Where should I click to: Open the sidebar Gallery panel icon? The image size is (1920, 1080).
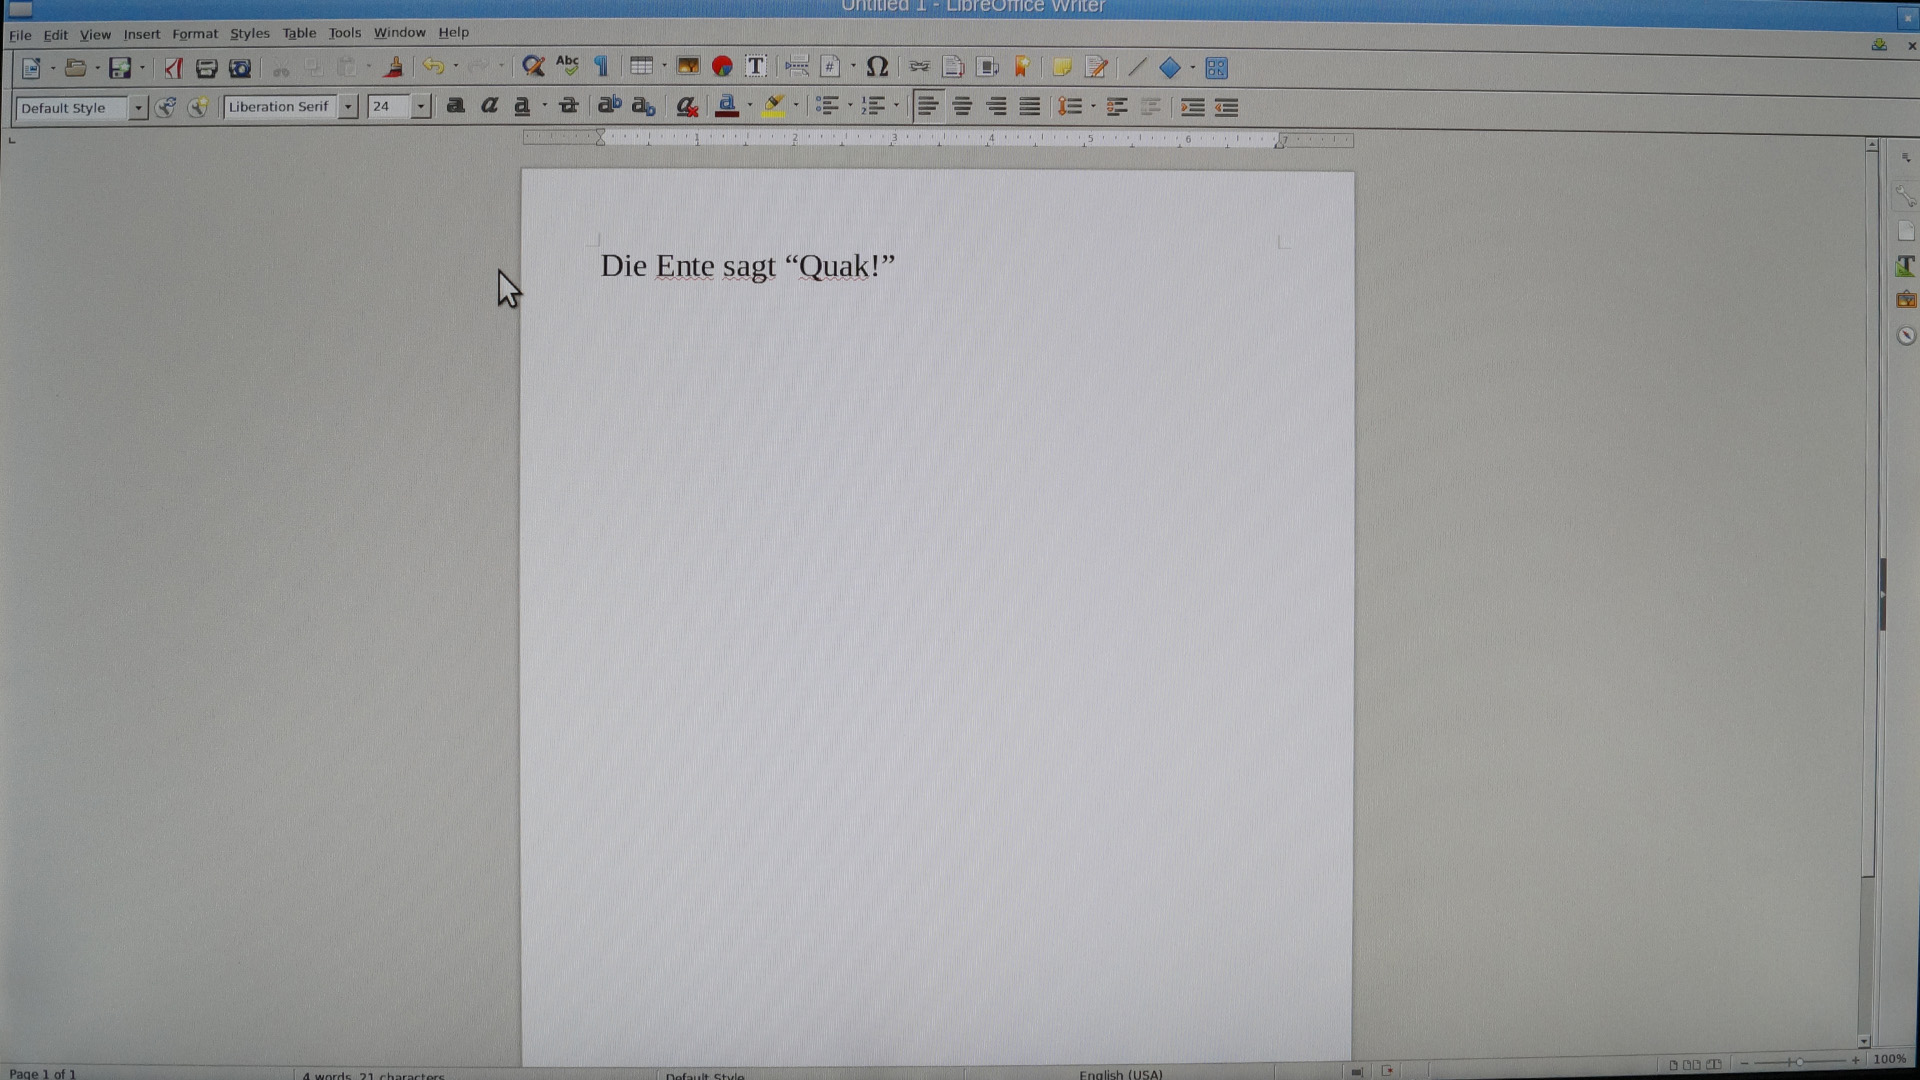[x=1906, y=300]
